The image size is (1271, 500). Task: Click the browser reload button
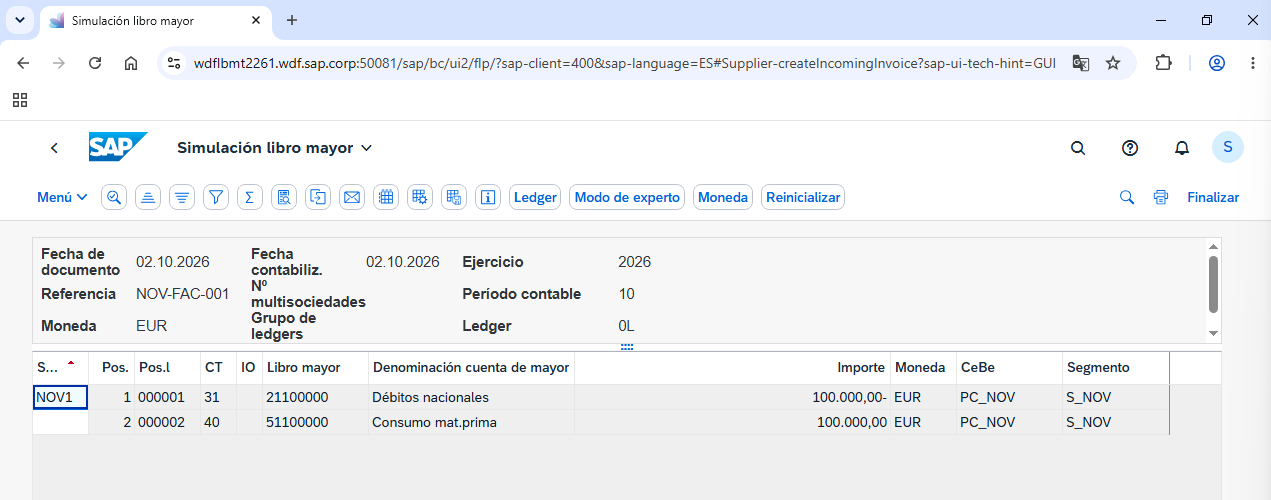[x=95, y=63]
